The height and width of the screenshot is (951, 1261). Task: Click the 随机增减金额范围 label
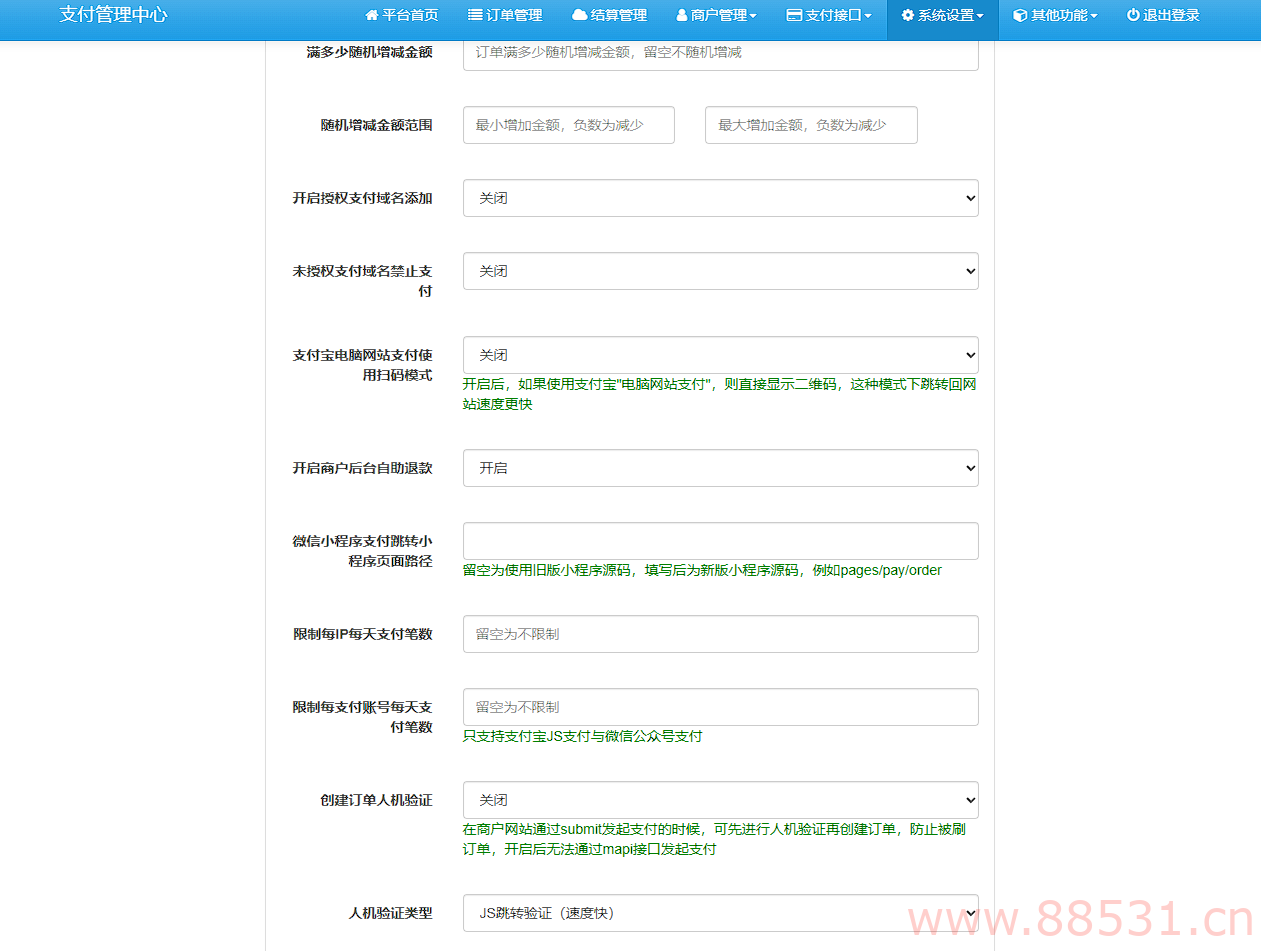click(x=376, y=125)
